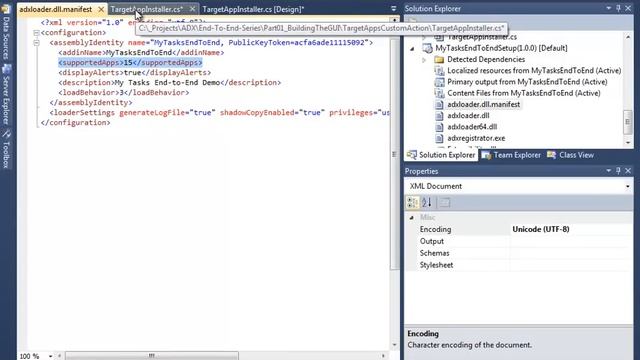
Task: Collapse the MyTasksEndToEndSetup project node
Action: click(412, 49)
